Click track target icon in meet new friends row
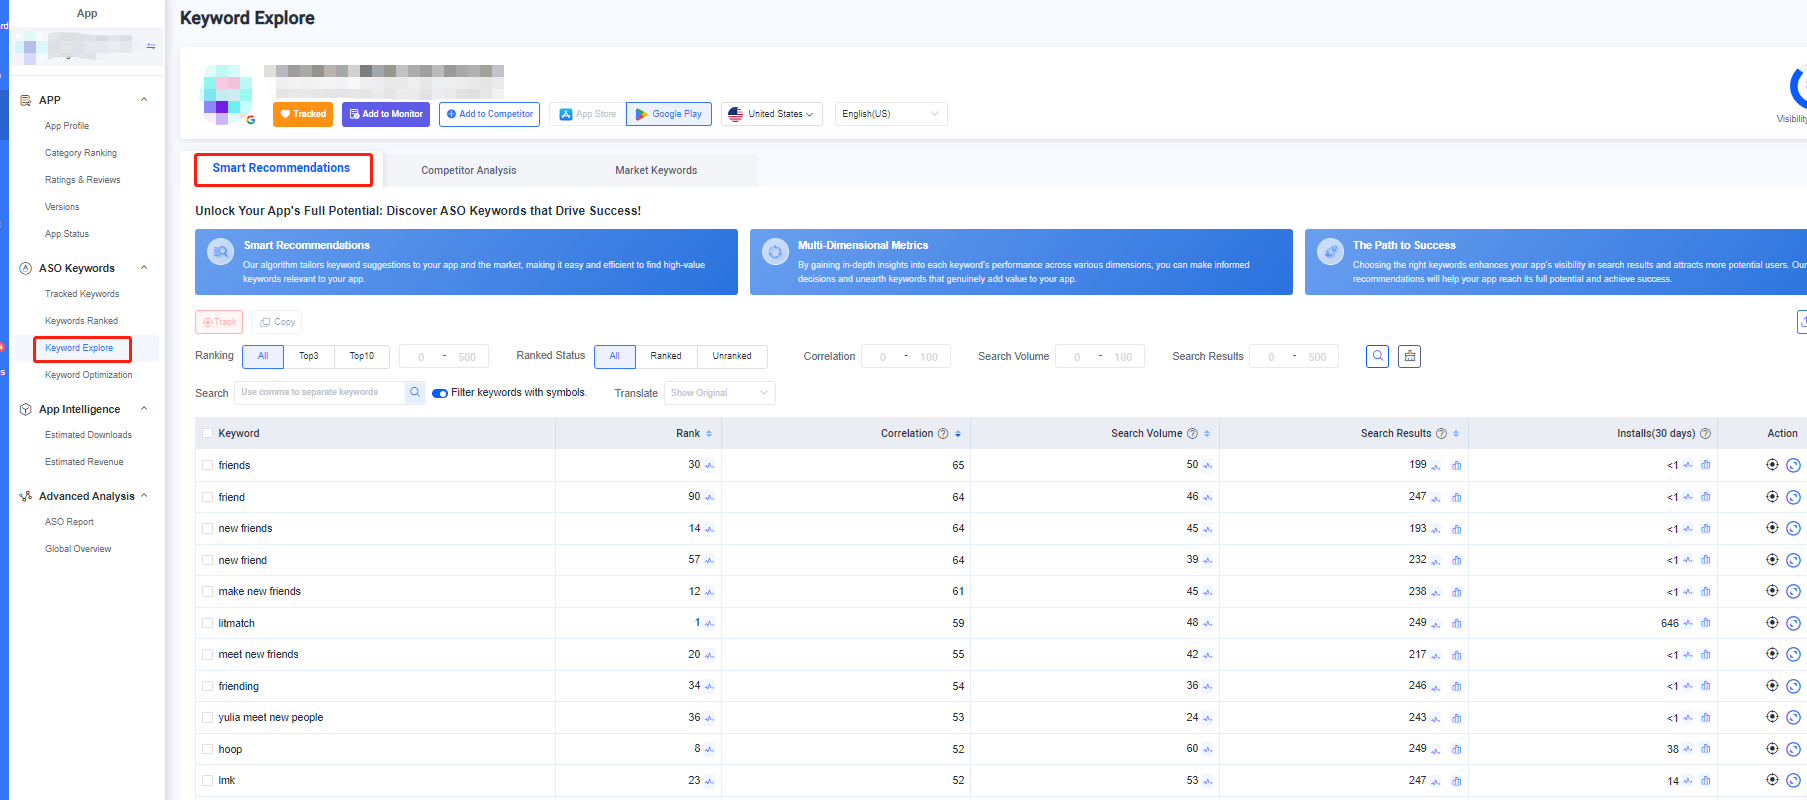The width and height of the screenshot is (1807, 800). pyautogui.click(x=1772, y=654)
